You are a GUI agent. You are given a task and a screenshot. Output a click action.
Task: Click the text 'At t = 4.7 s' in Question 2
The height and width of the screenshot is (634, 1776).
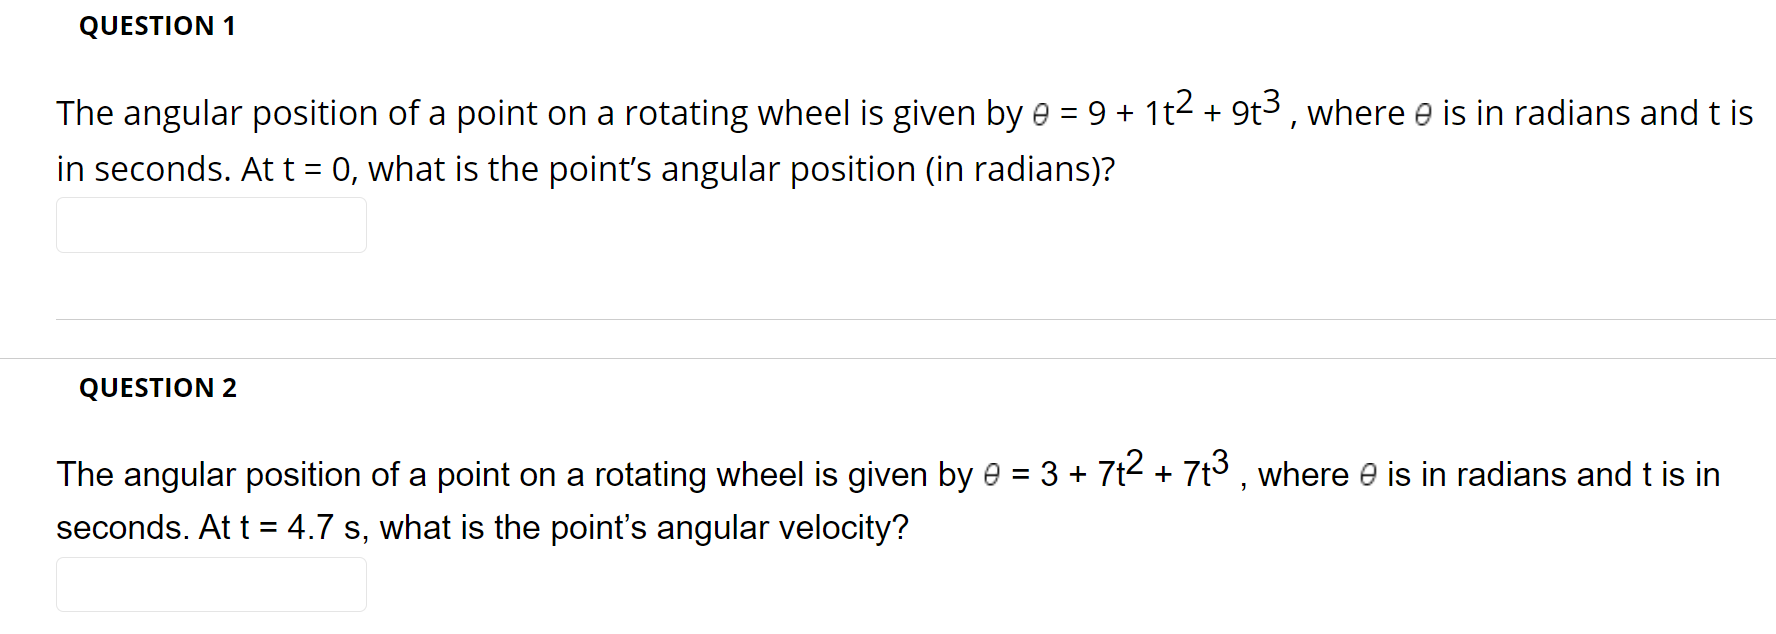click(x=280, y=528)
